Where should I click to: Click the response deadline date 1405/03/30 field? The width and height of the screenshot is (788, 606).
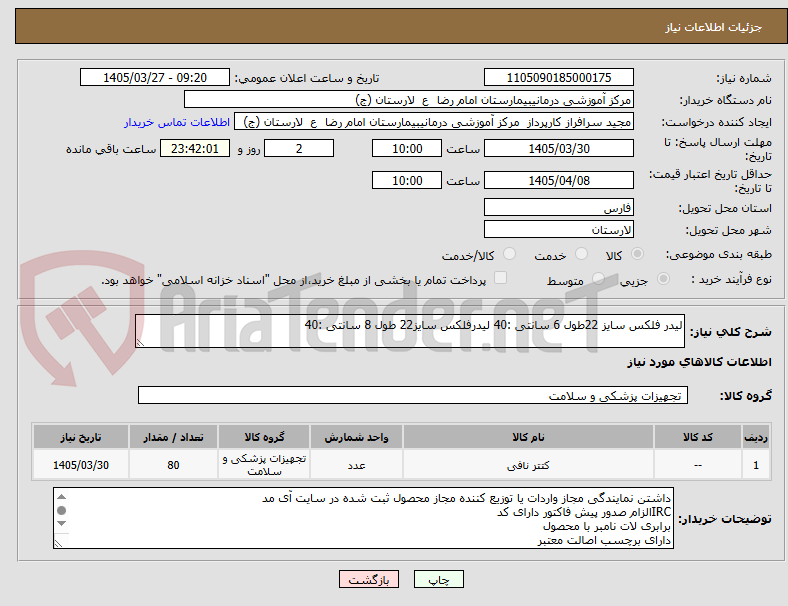click(x=558, y=148)
